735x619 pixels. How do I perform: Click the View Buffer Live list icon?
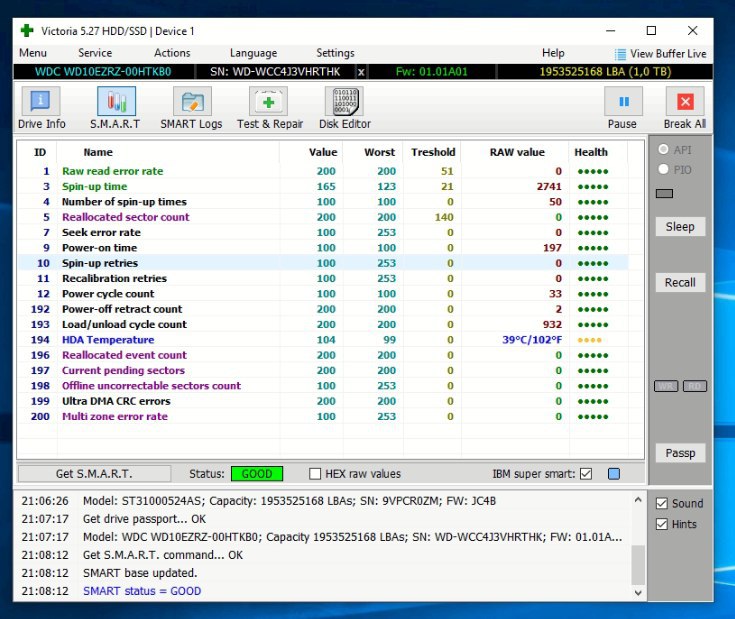[620, 54]
